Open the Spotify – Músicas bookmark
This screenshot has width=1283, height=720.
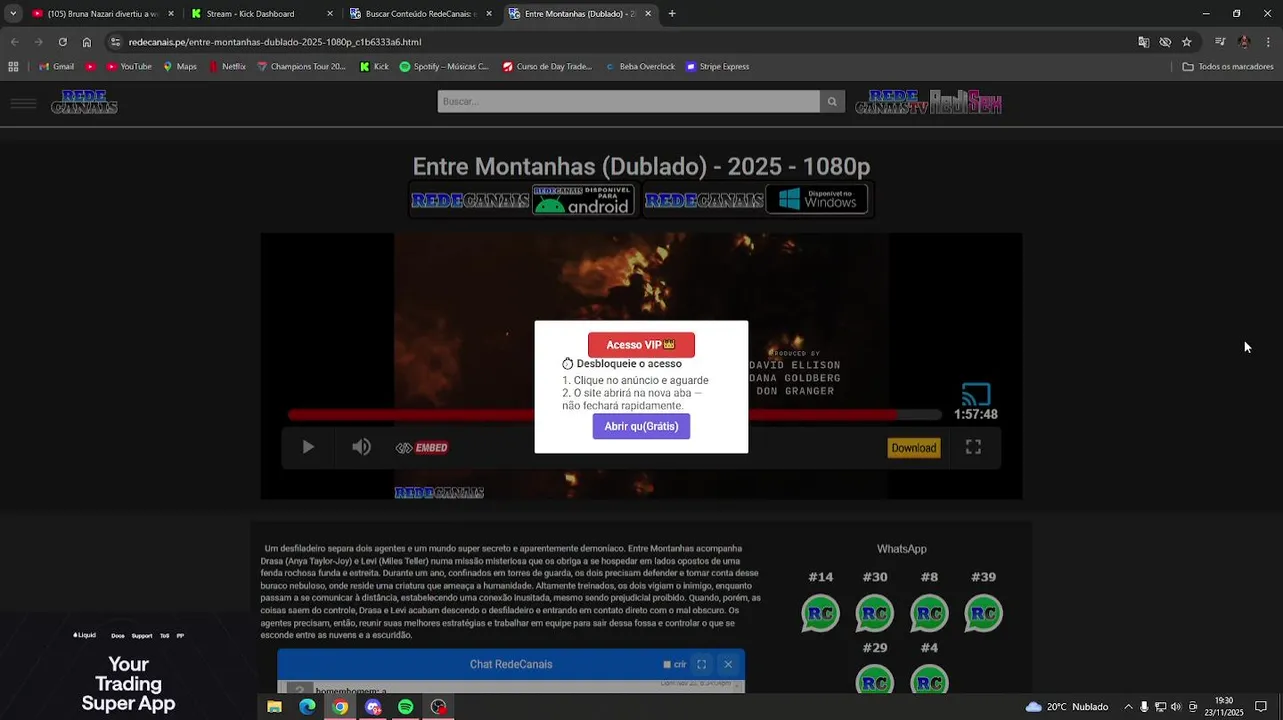444,67
